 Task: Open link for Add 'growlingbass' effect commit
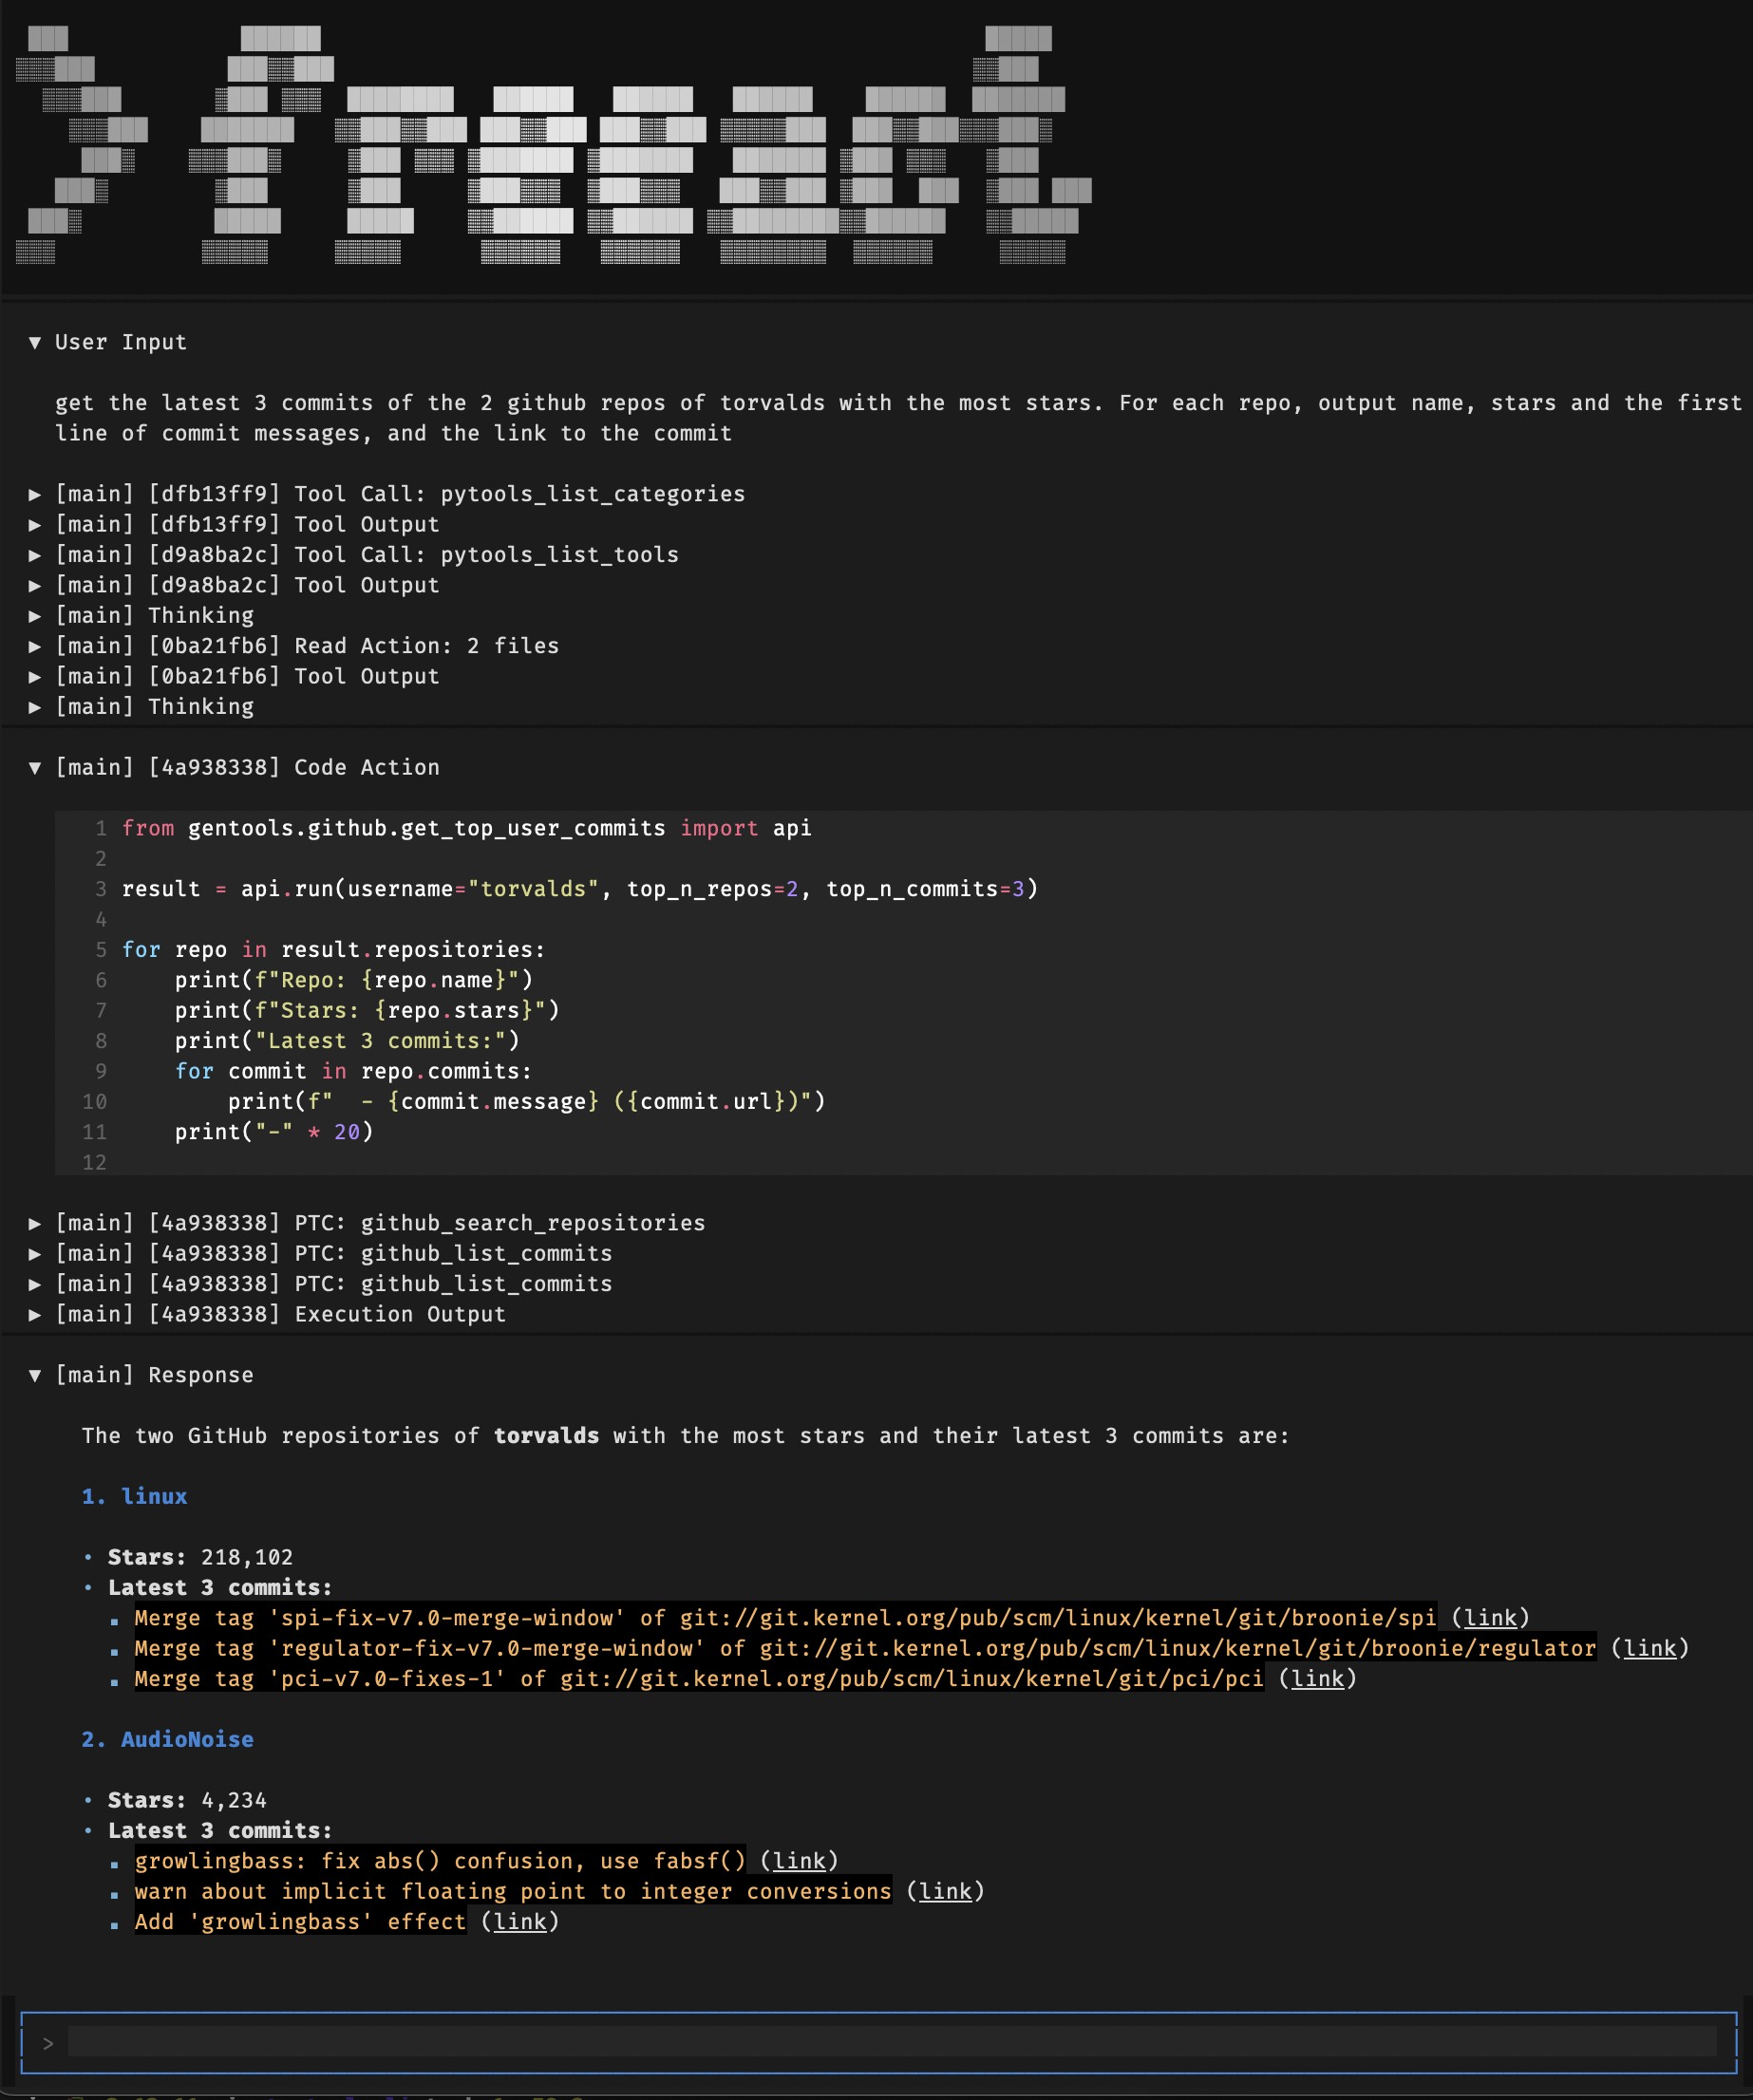tap(520, 1922)
